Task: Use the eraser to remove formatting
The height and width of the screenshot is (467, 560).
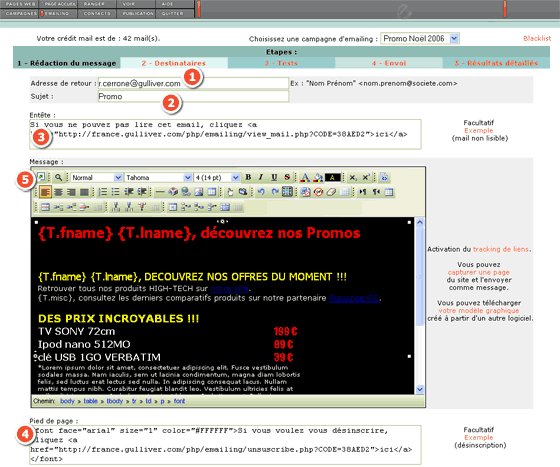Action: tap(331, 192)
